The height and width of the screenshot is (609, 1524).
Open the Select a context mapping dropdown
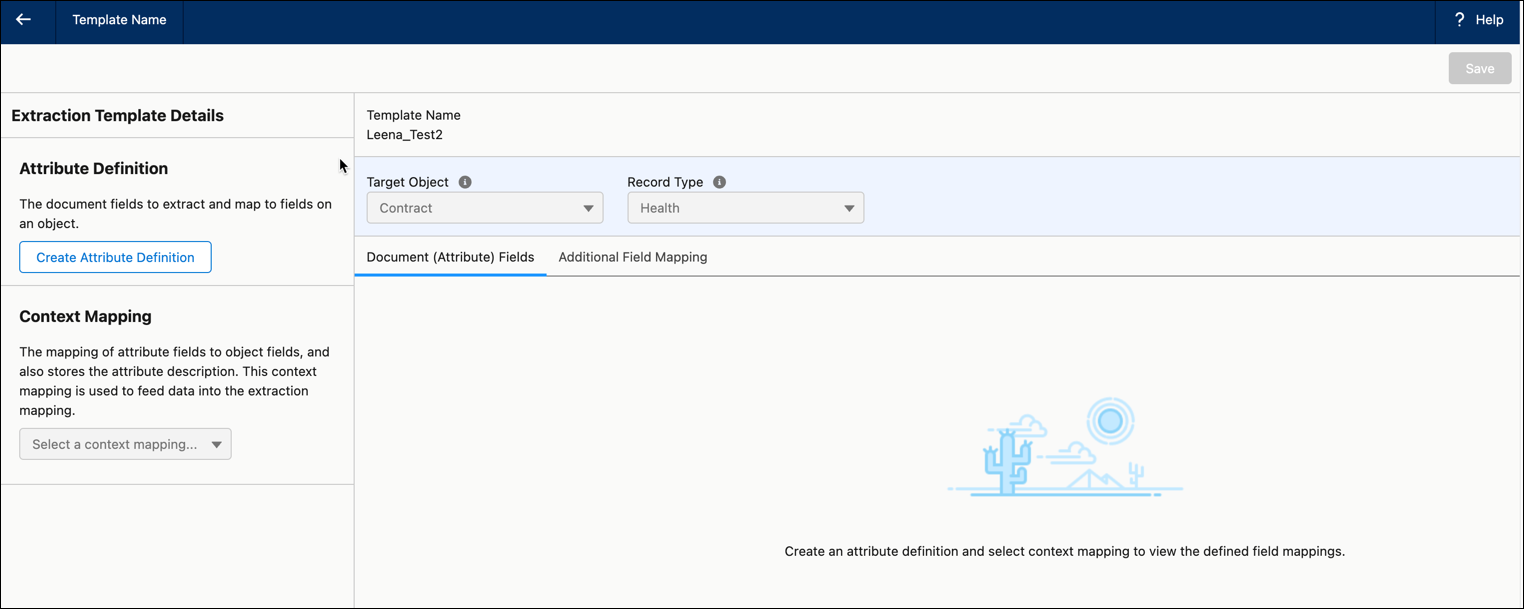point(125,443)
